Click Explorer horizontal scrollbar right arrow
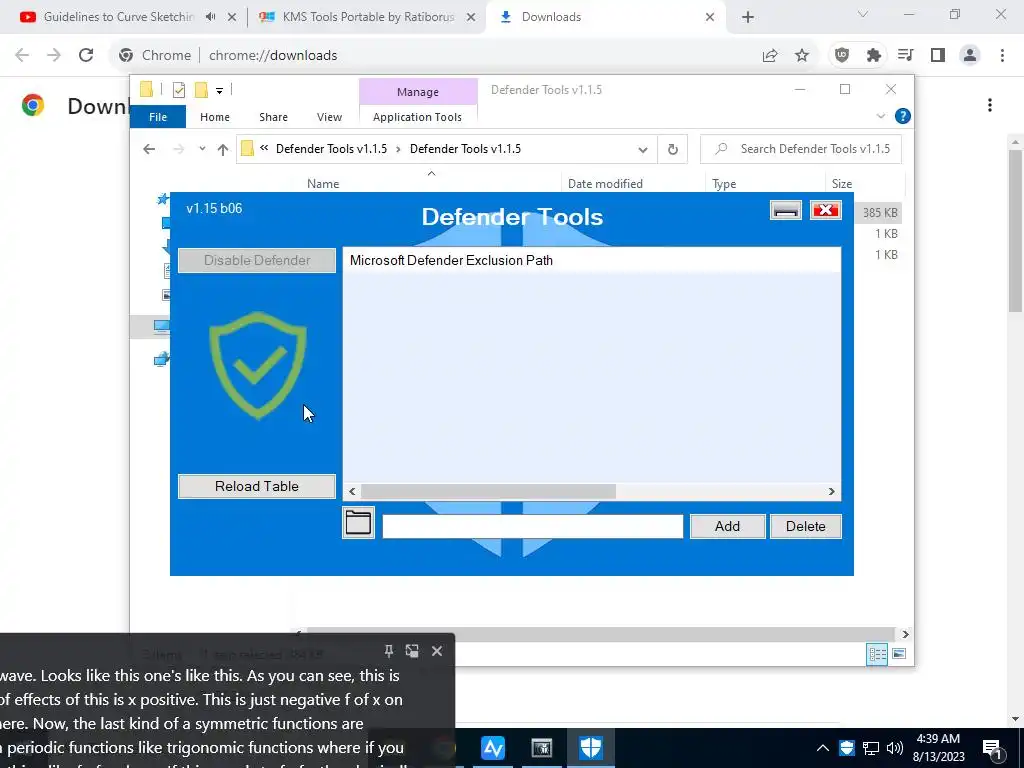1024x768 pixels. [x=905, y=634]
